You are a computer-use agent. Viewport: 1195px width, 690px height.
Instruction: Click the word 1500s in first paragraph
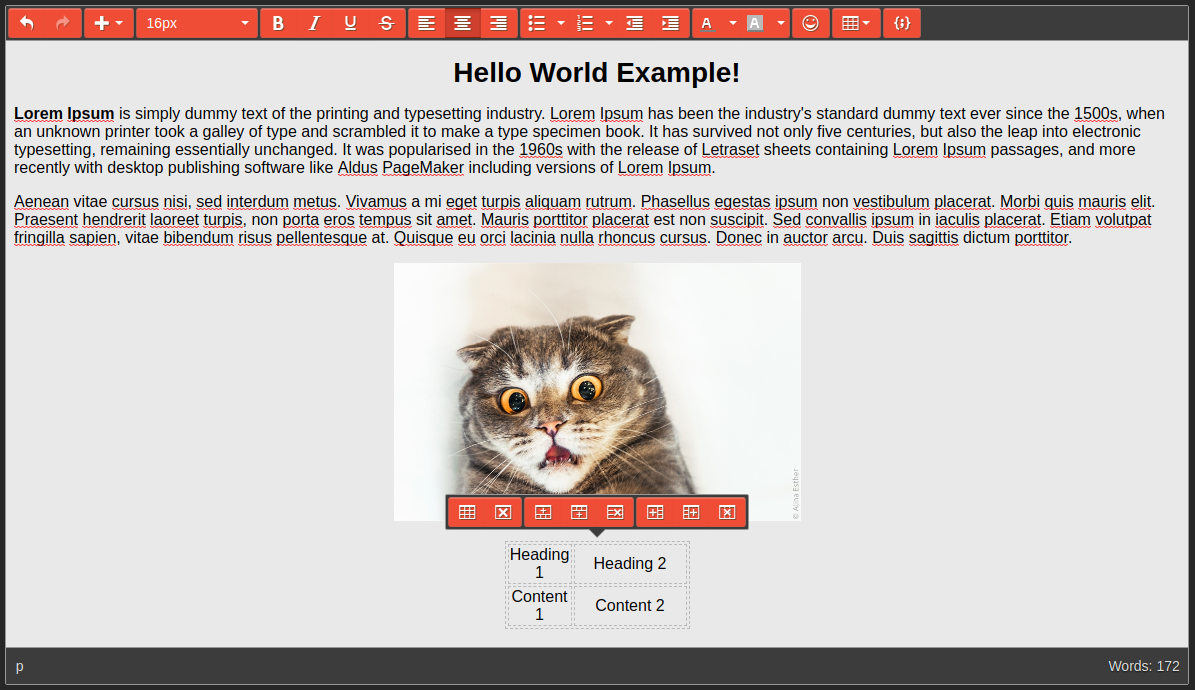point(1096,114)
